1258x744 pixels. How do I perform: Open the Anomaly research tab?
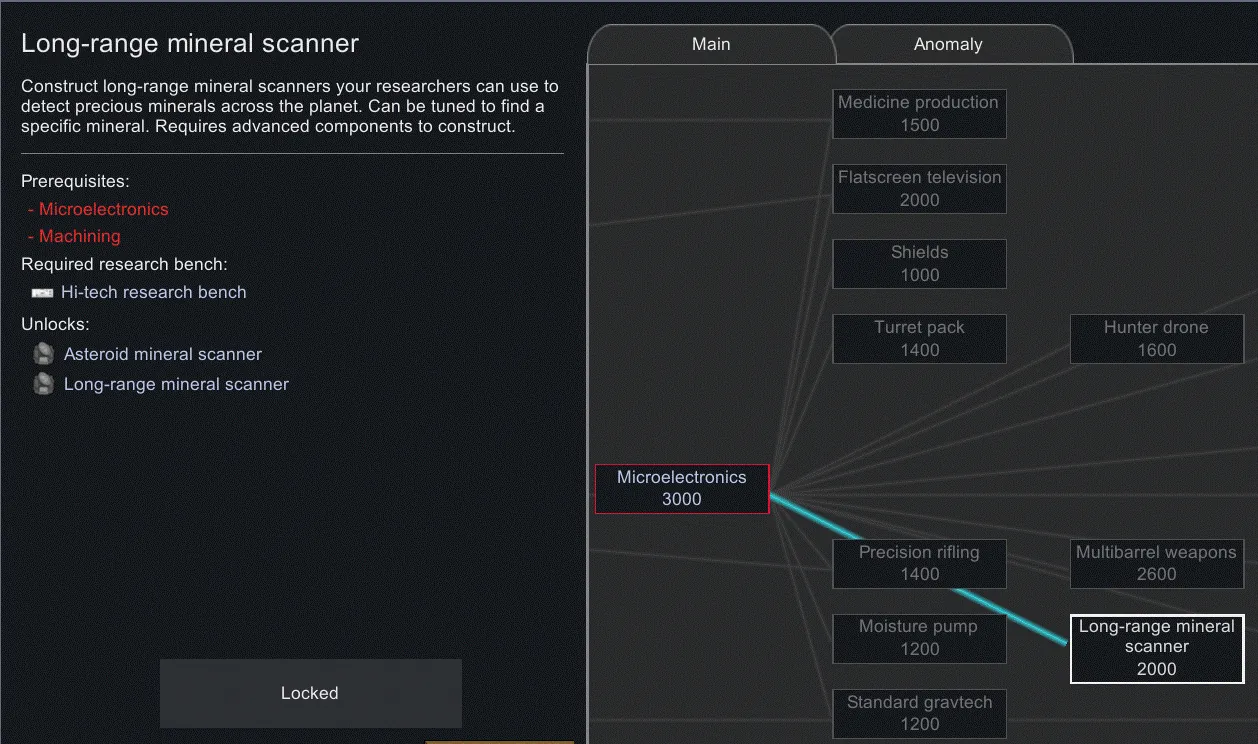(948, 44)
